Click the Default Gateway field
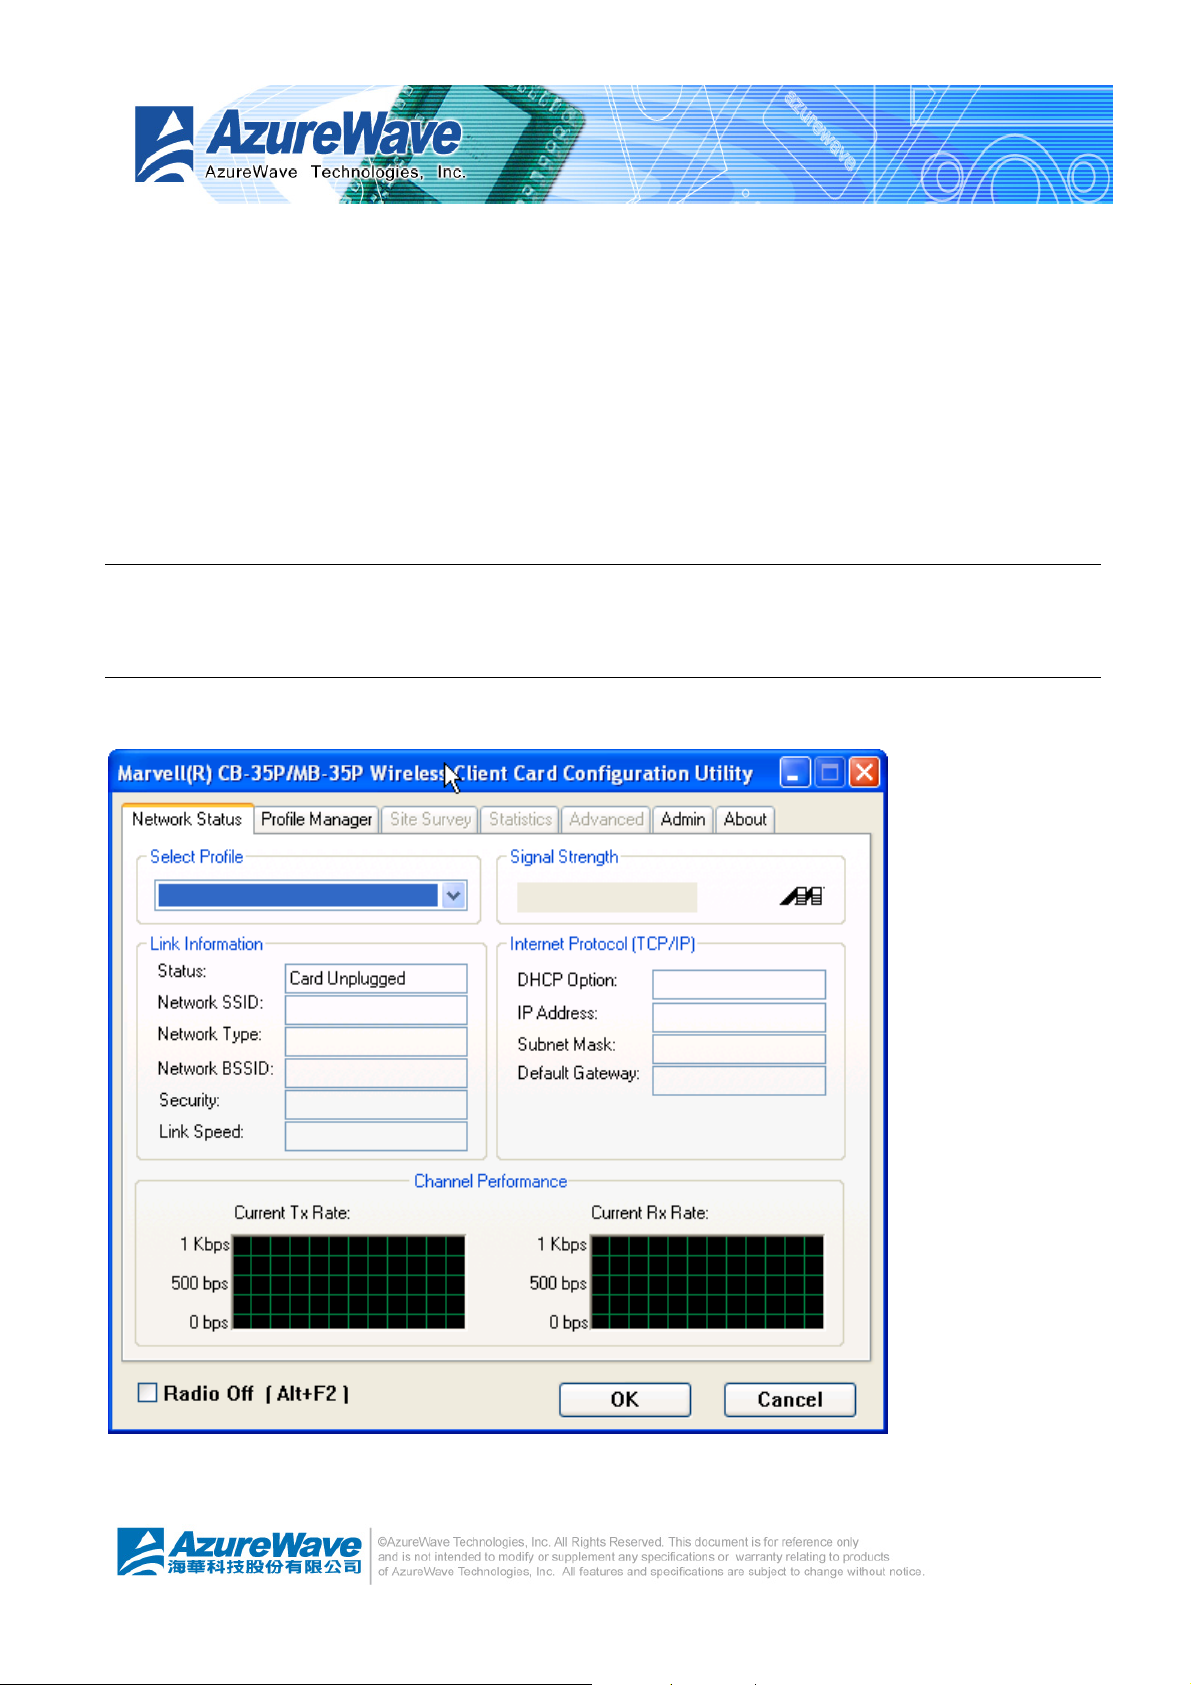The image size is (1191, 1685). pyautogui.click(x=739, y=1080)
